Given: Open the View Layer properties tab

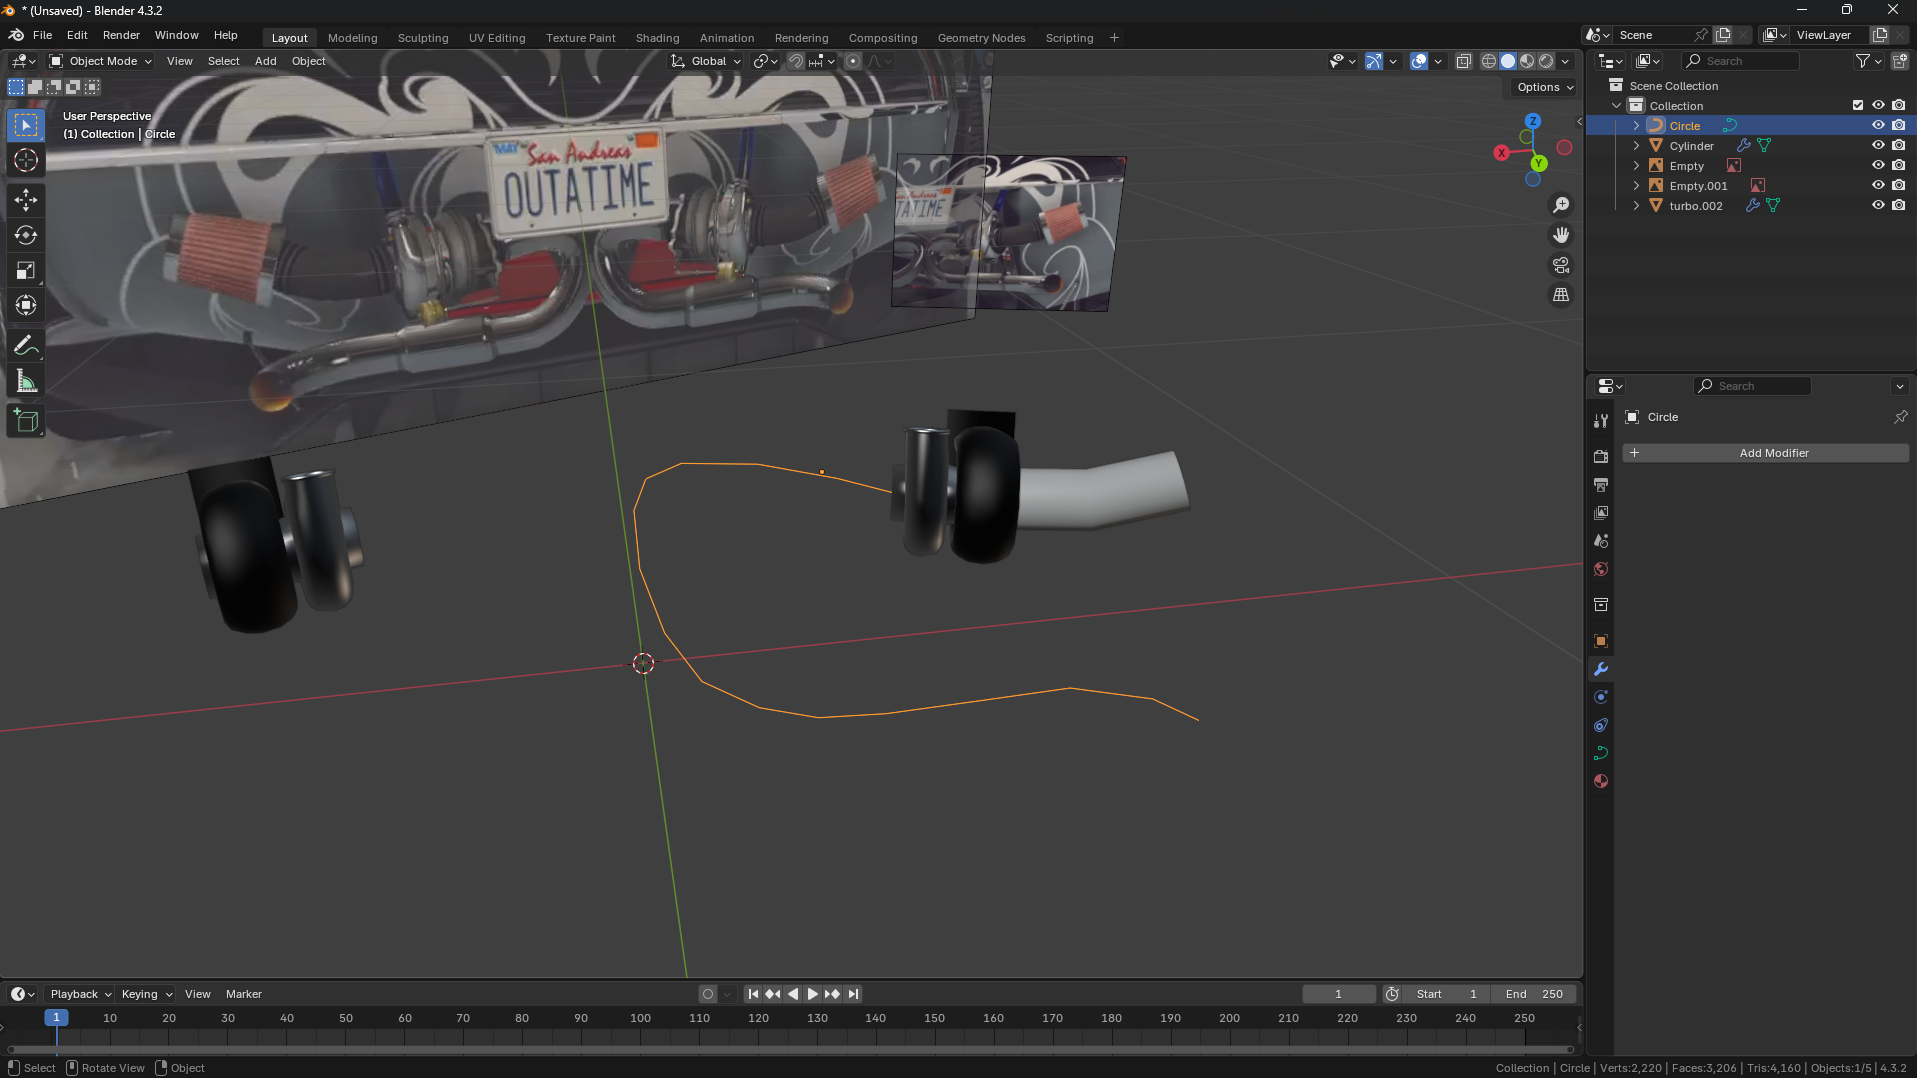Looking at the screenshot, I should tap(1601, 513).
